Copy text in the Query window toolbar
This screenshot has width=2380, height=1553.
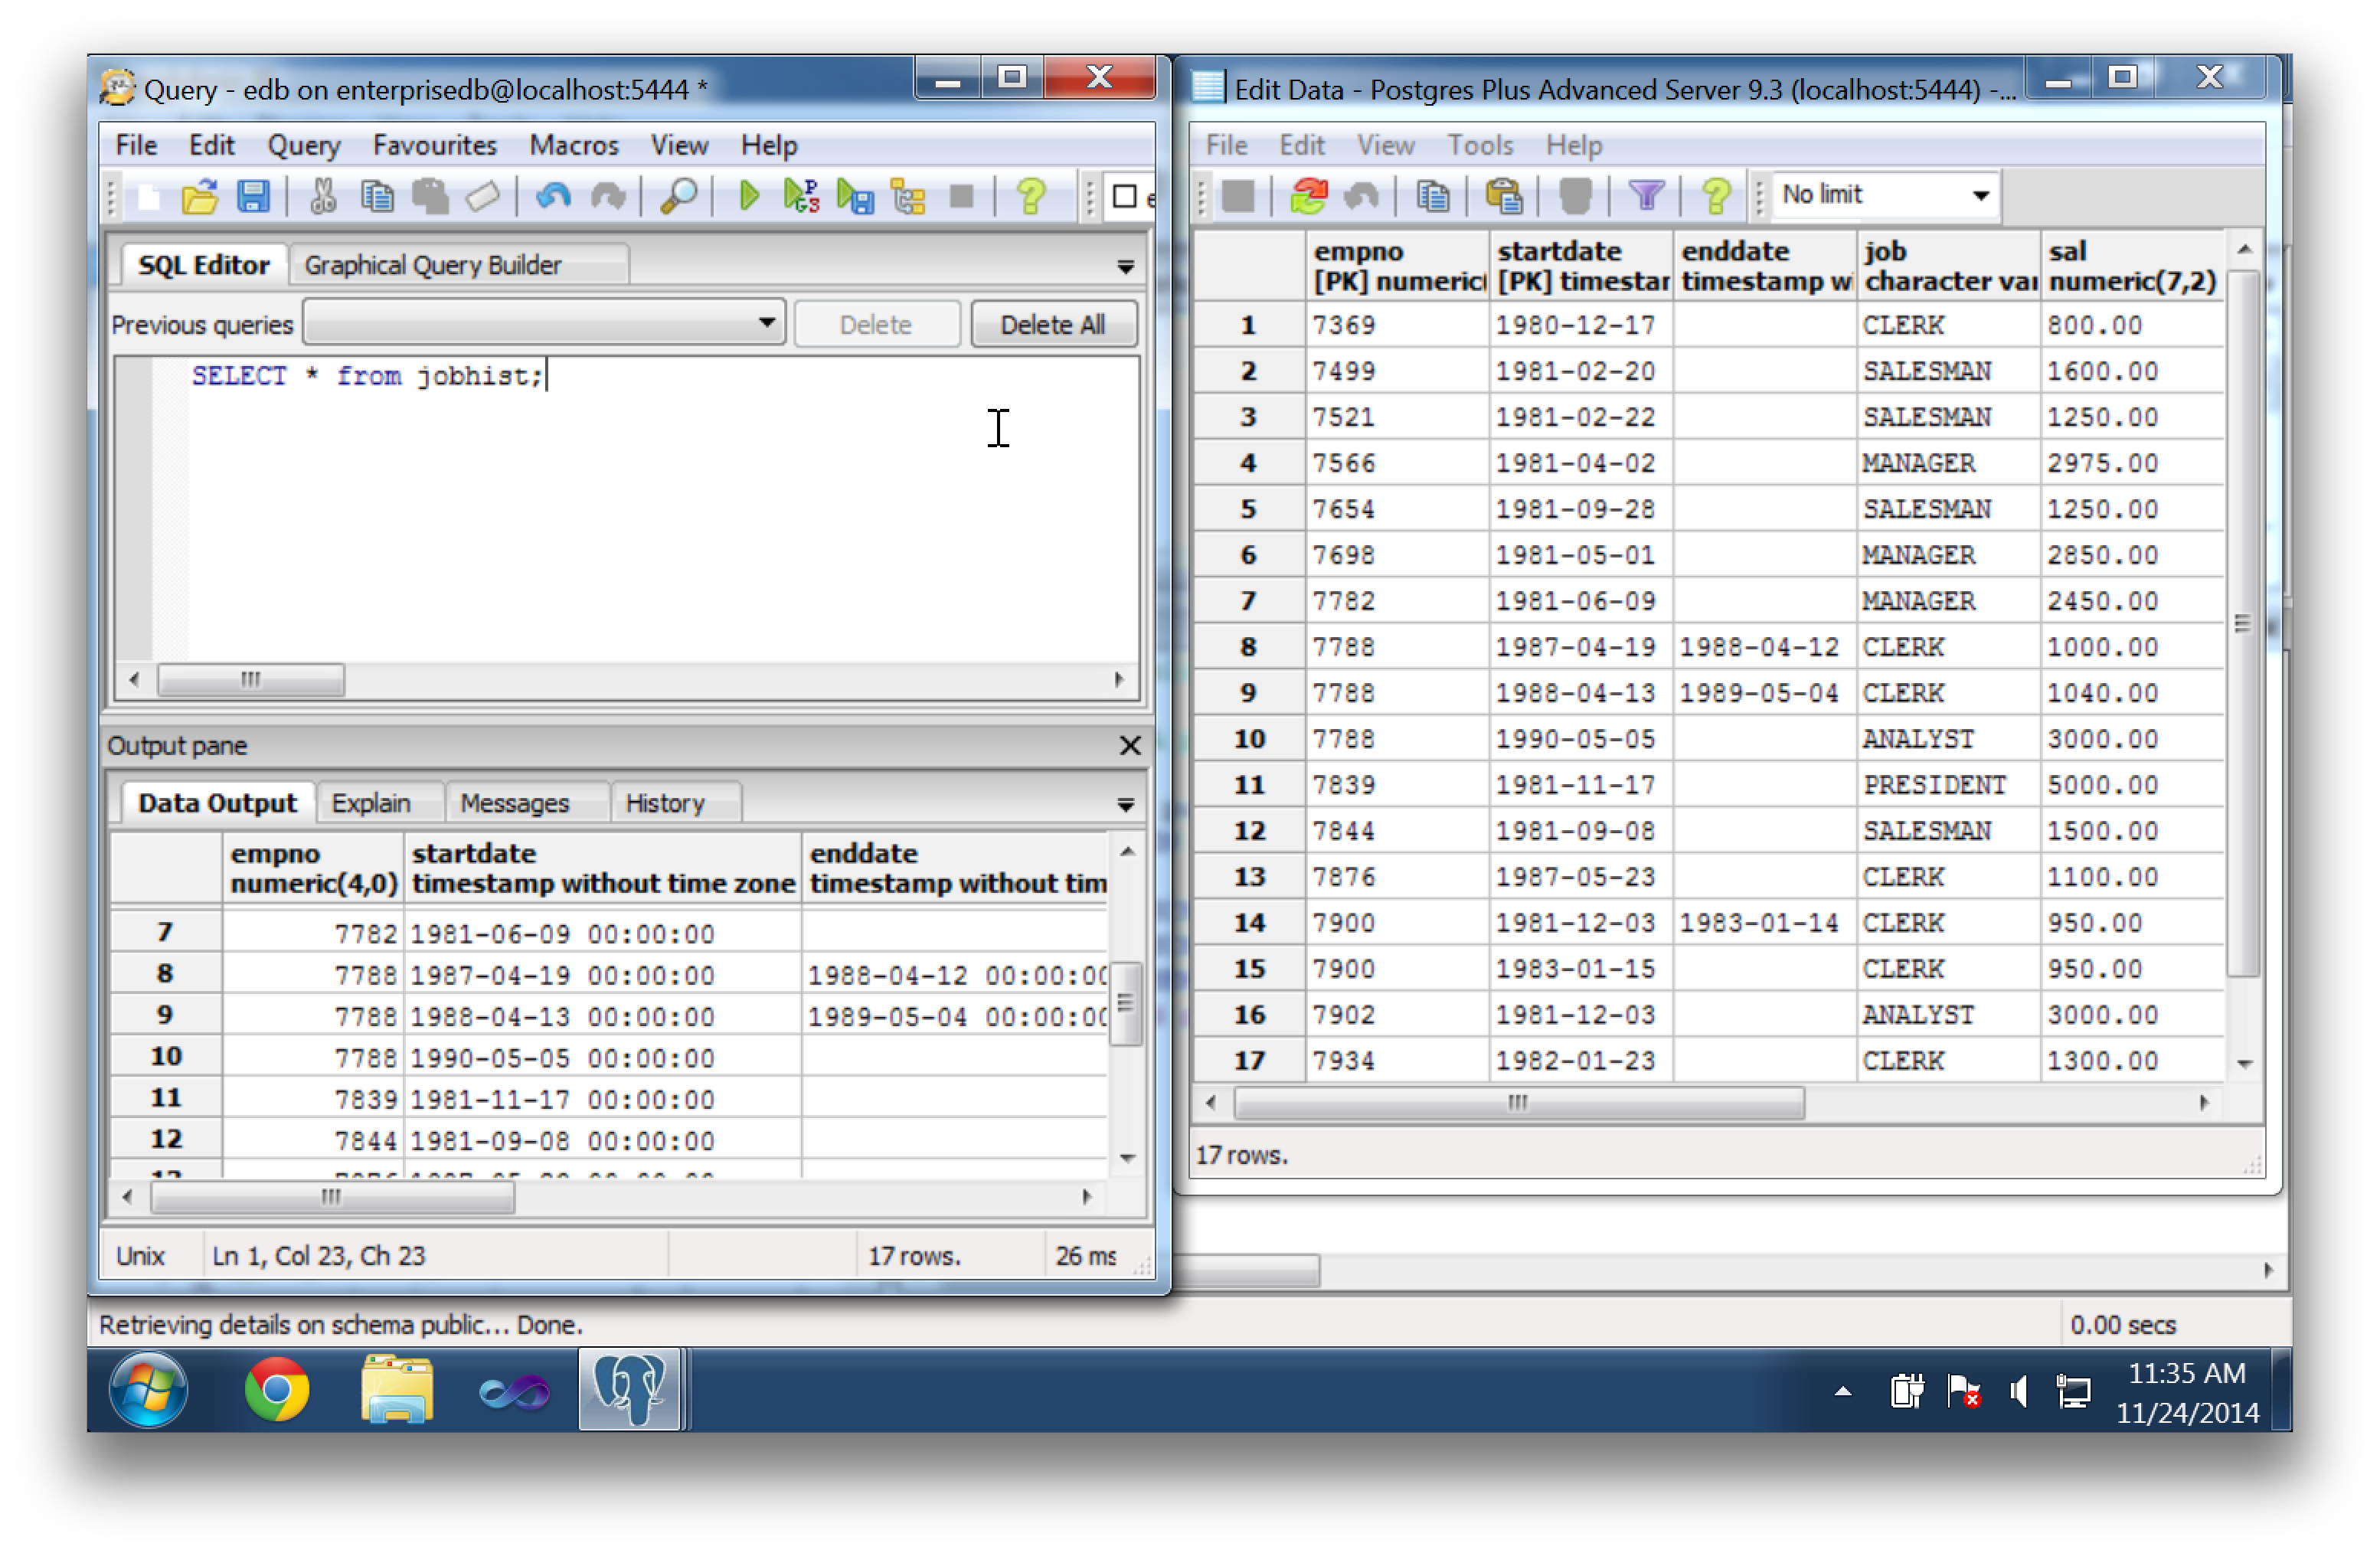[377, 196]
